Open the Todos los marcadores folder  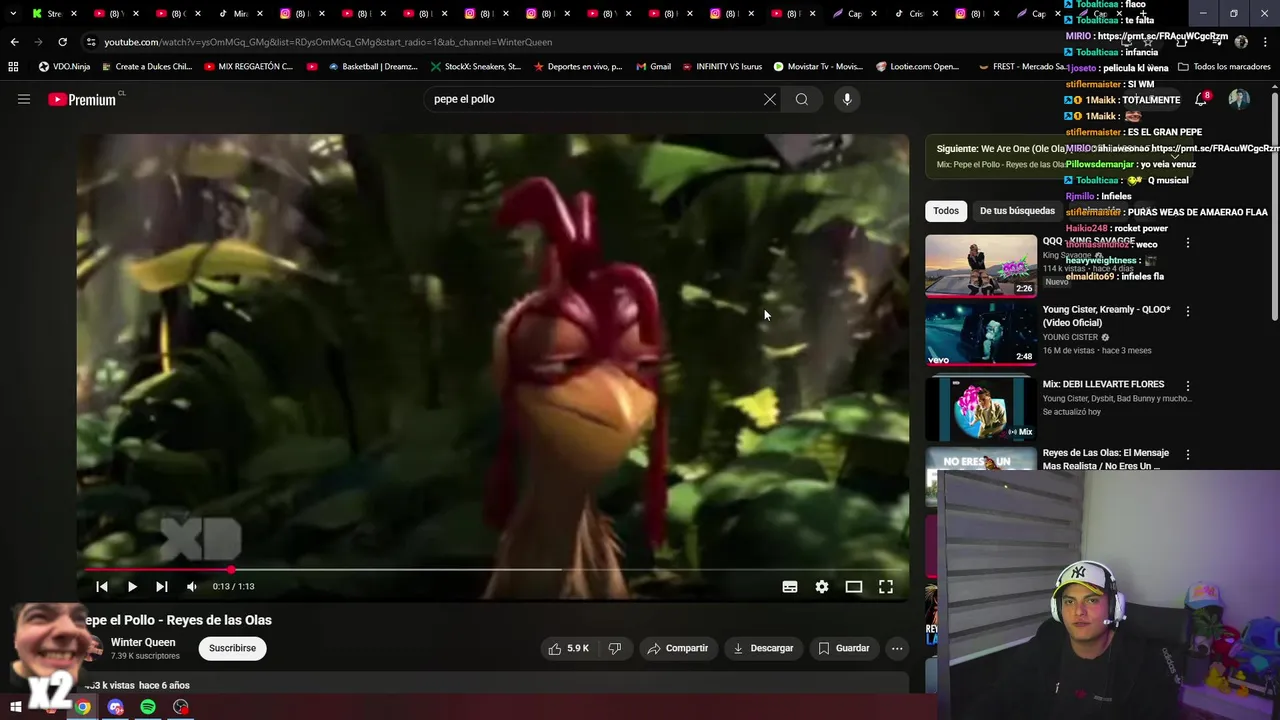coord(1224,67)
